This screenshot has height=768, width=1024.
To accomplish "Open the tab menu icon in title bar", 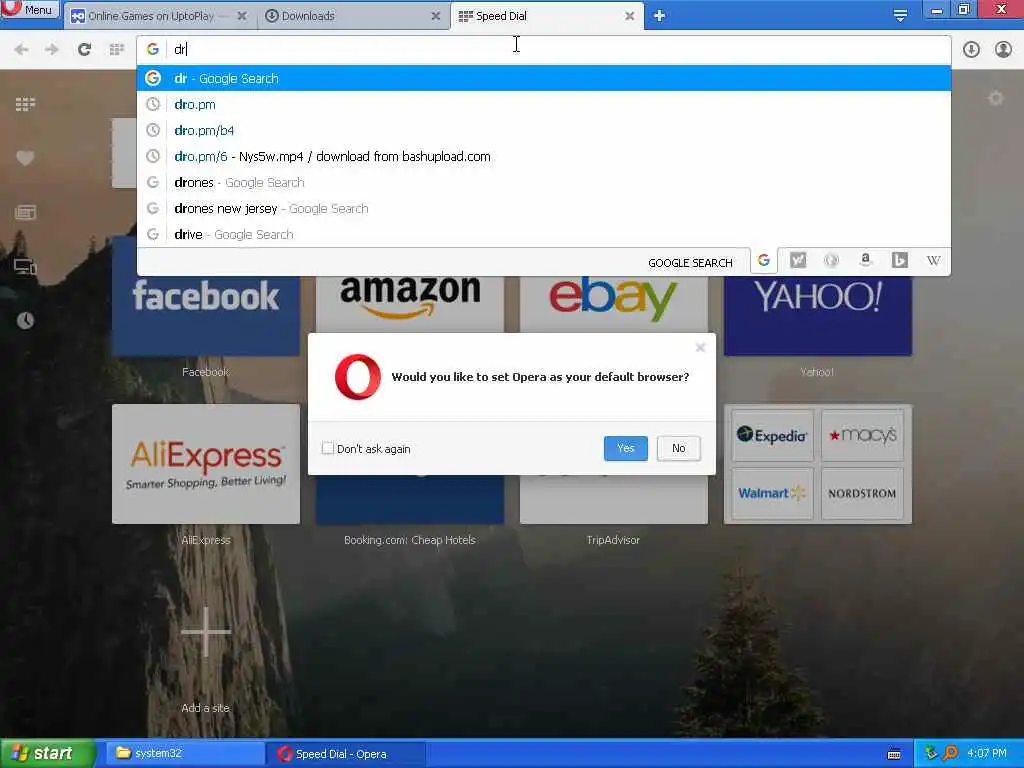I will [x=900, y=16].
